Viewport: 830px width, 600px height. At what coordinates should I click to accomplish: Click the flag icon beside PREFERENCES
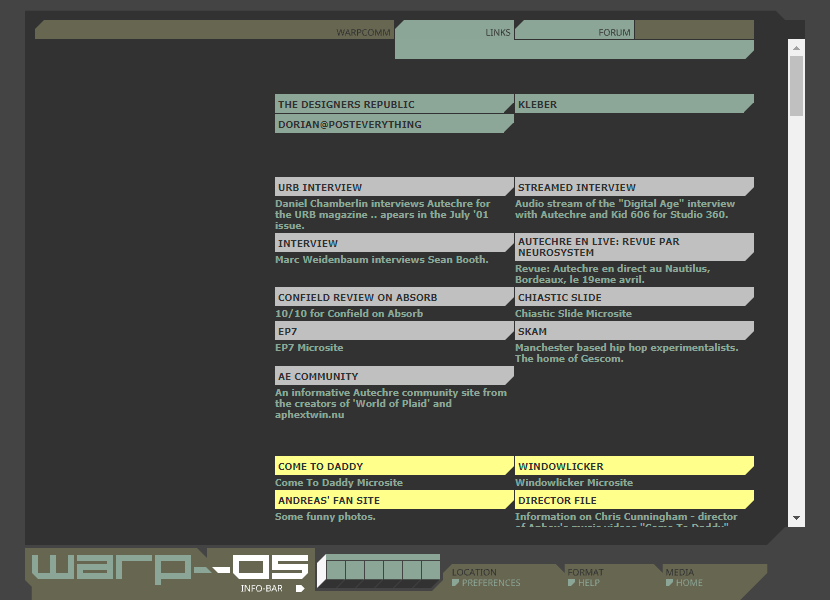tap(455, 583)
